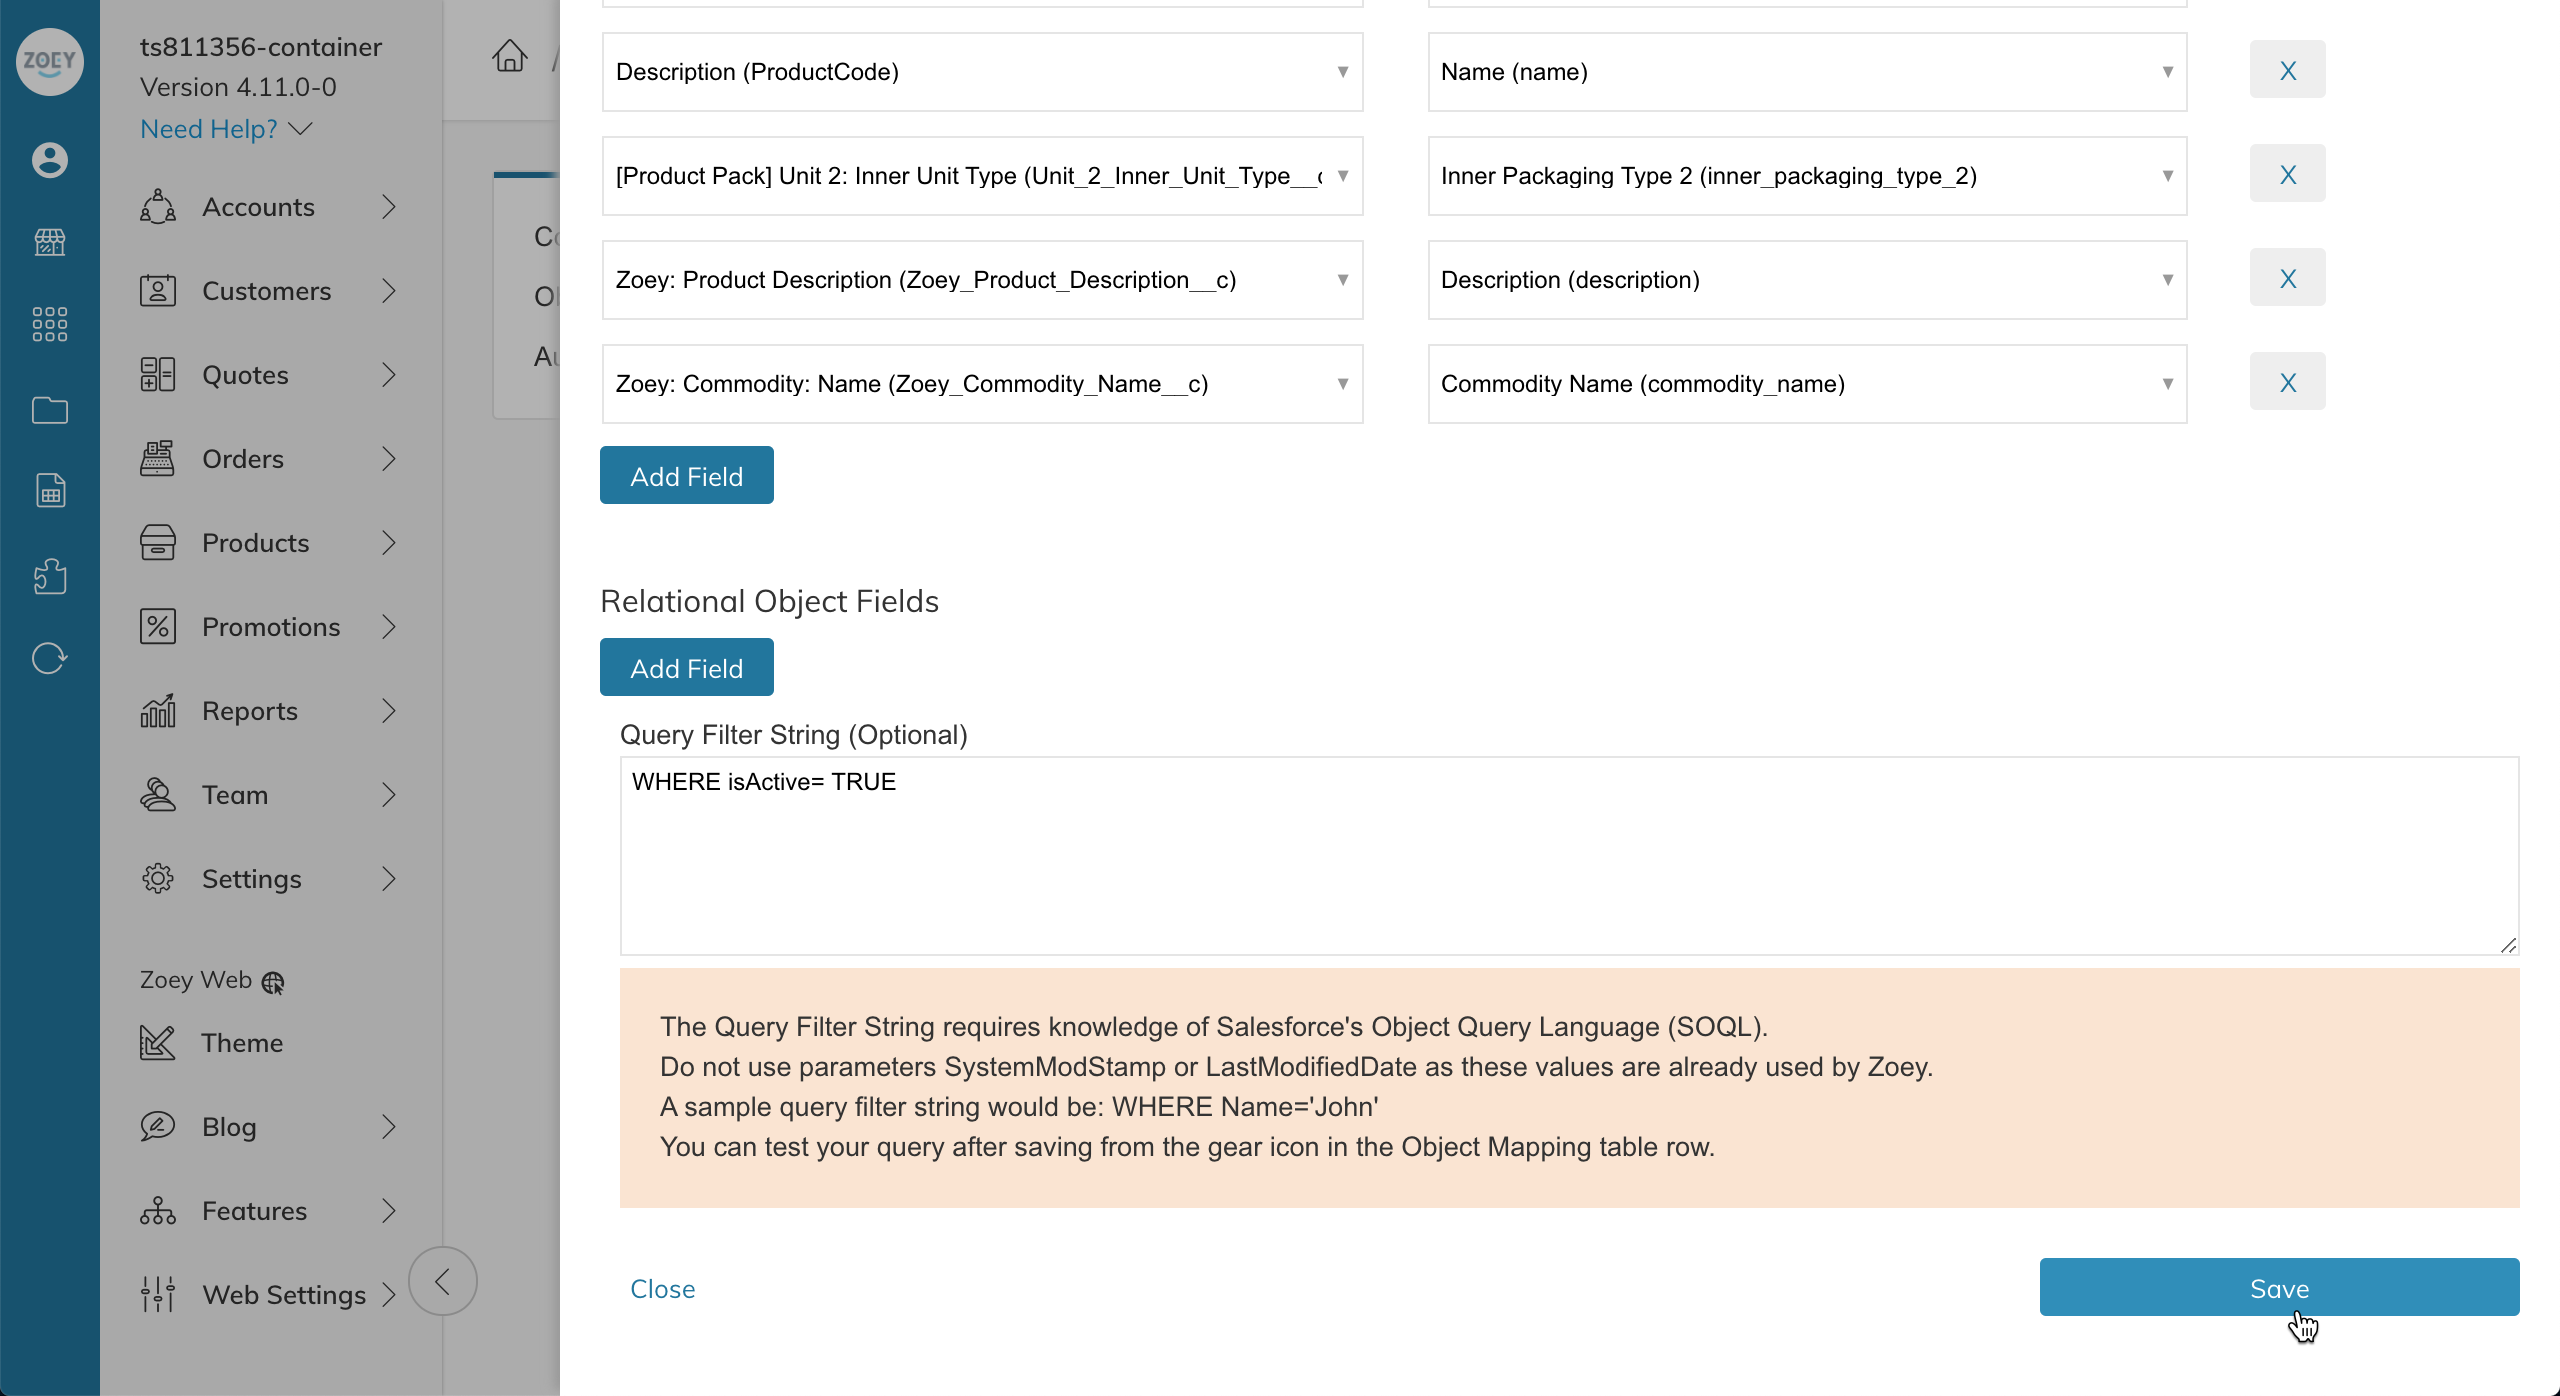Open the Promotions menu item
This screenshot has width=2560, height=1396.
click(x=270, y=627)
